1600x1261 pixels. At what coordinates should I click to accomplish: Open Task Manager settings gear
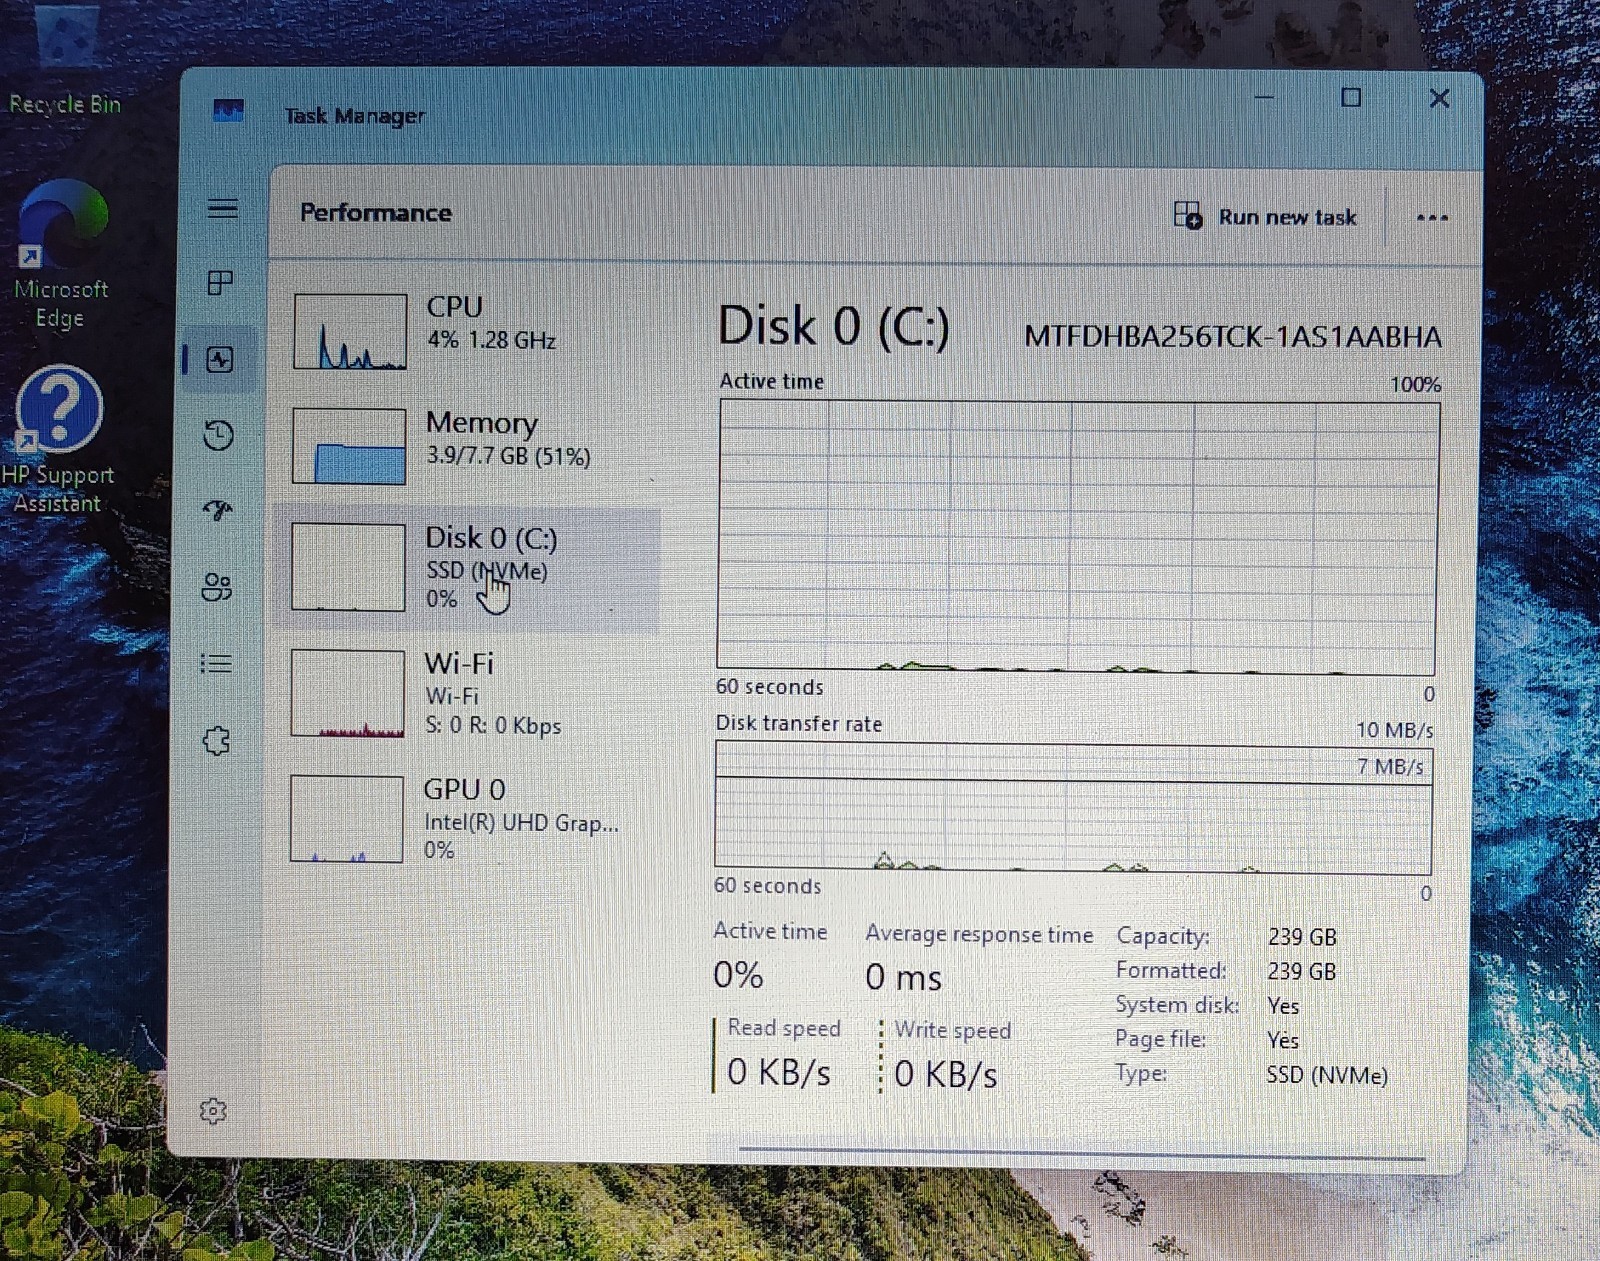213,1111
